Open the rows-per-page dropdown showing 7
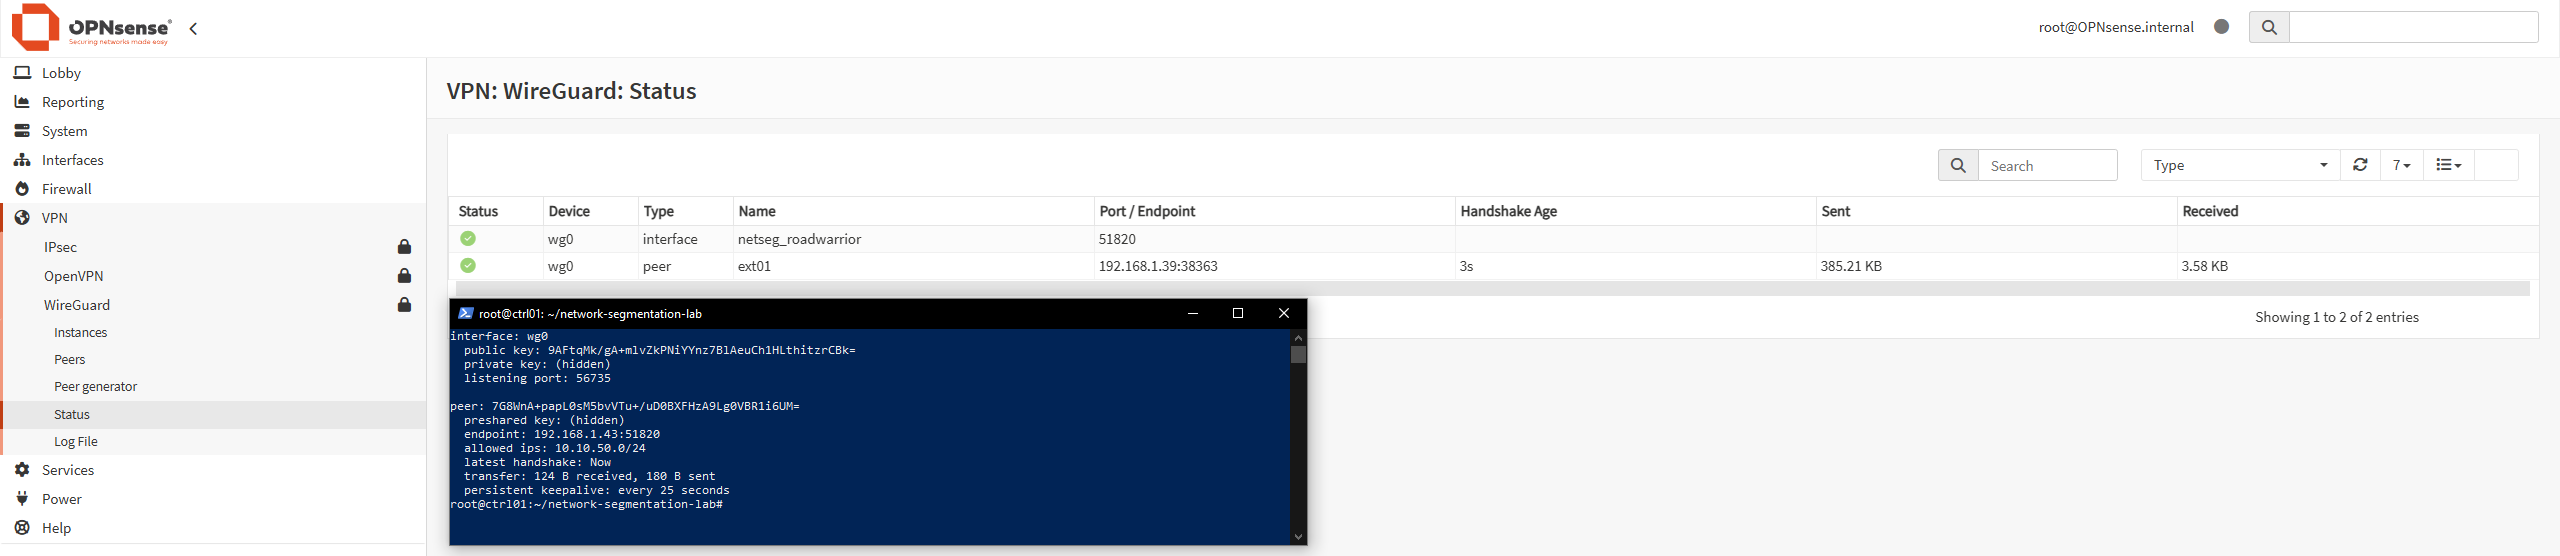The height and width of the screenshot is (556, 2560). click(2402, 165)
